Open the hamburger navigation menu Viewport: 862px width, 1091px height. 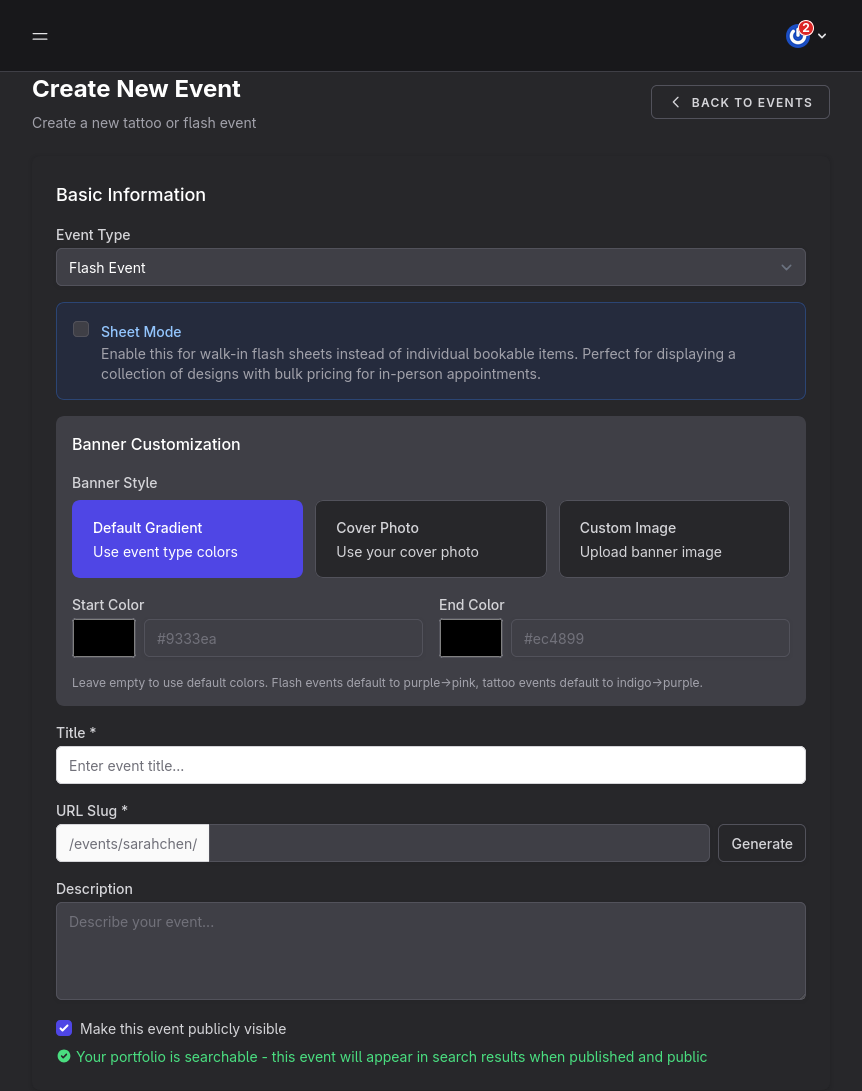coord(40,36)
